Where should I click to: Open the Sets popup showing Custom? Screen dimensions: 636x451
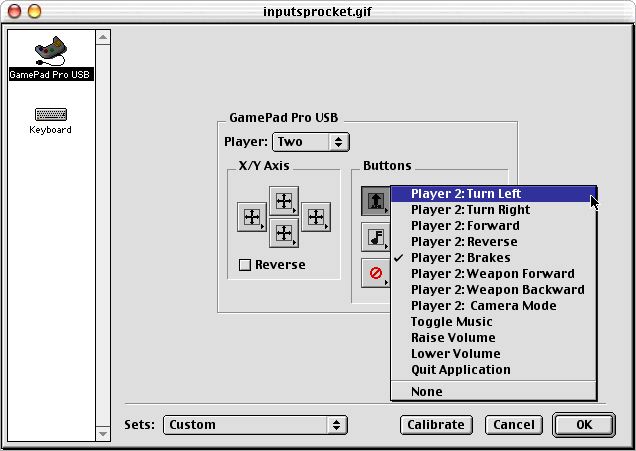tap(255, 425)
